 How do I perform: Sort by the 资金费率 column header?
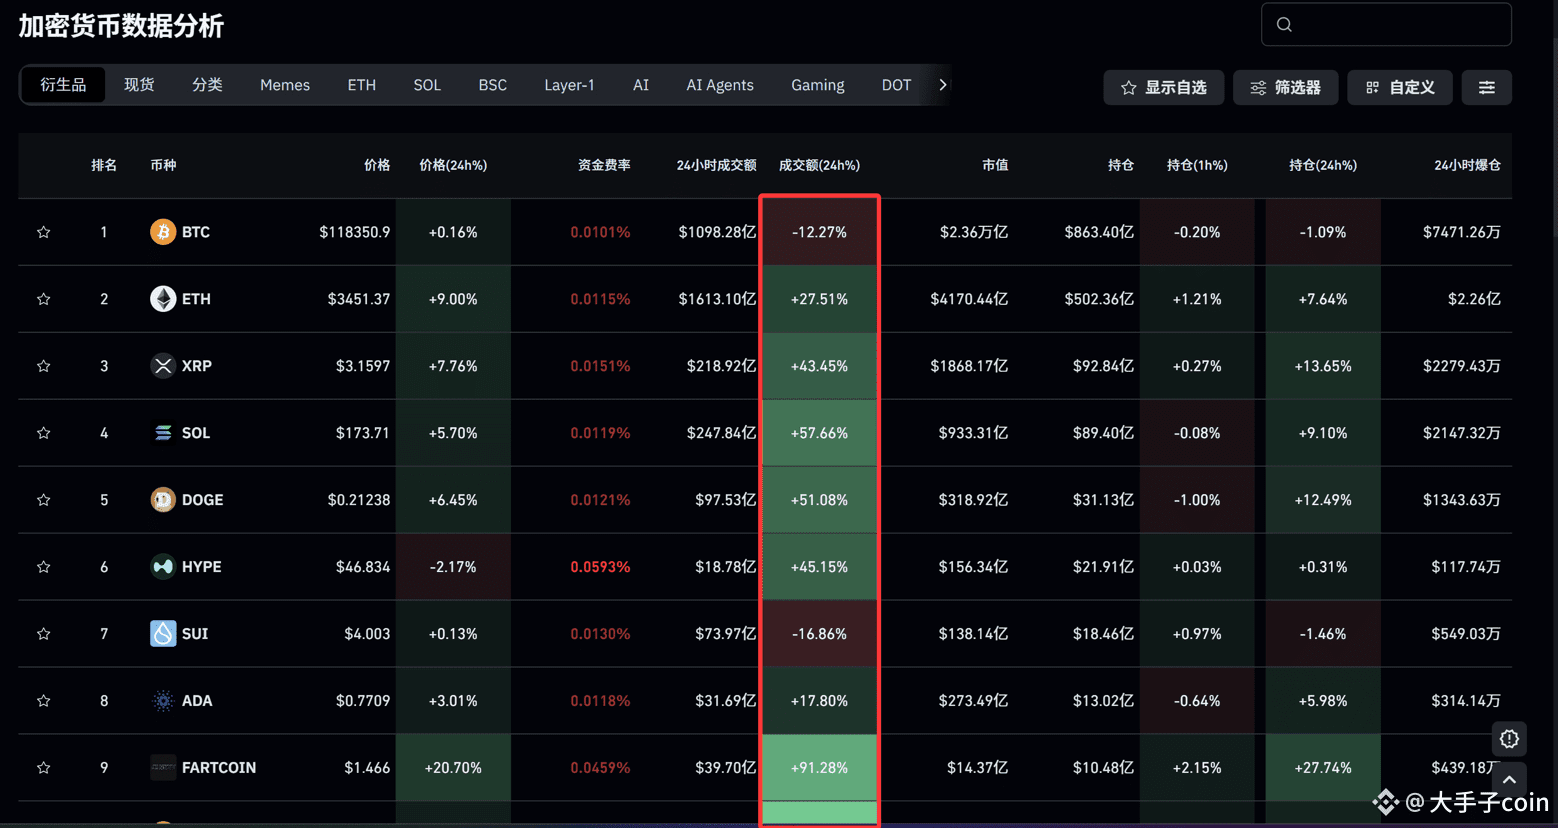pos(604,165)
